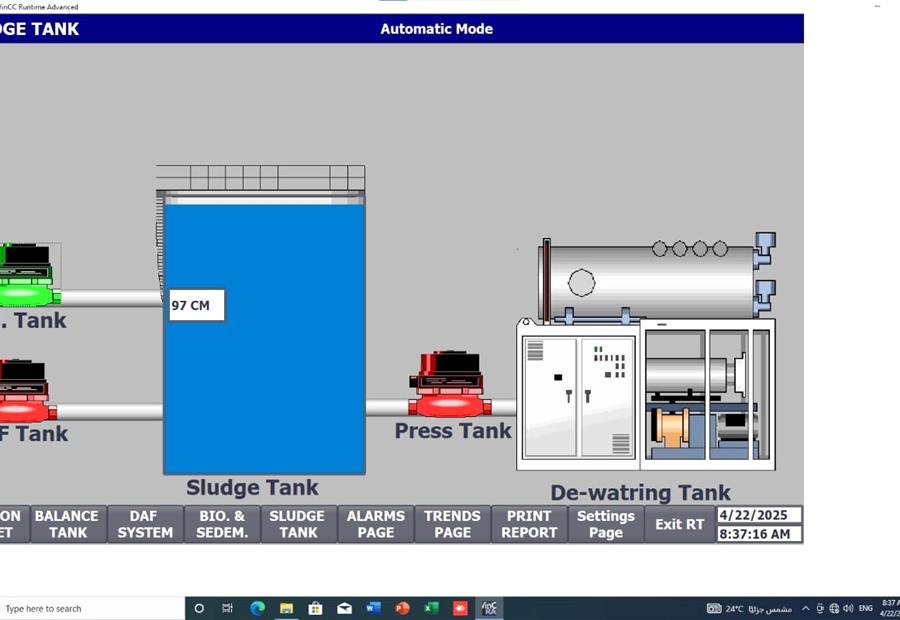Click the Press Tank label
Viewport: 900px width, 620px height.
452,431
